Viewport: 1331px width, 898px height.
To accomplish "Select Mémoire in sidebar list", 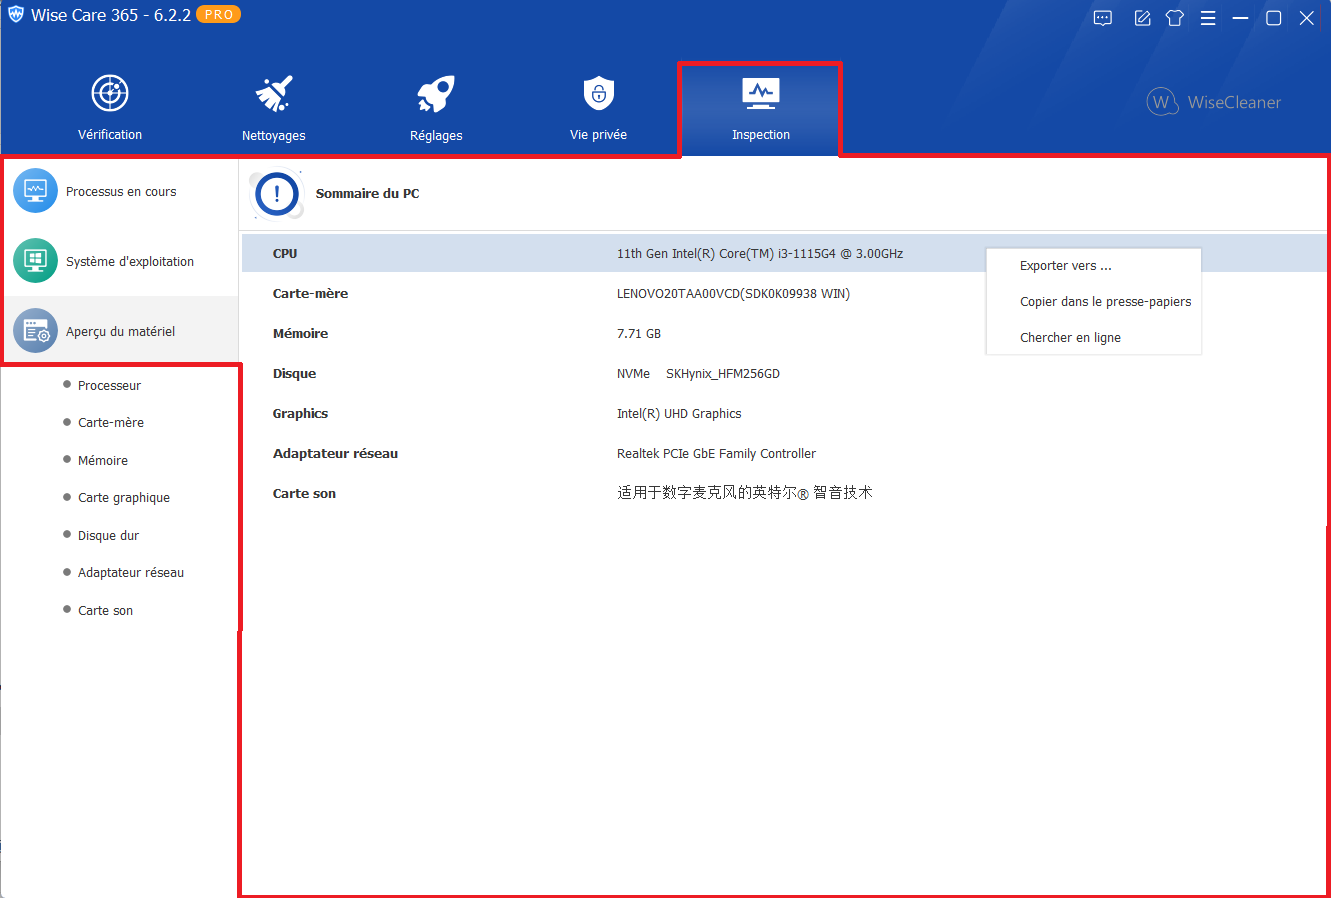I will point(103,461).
